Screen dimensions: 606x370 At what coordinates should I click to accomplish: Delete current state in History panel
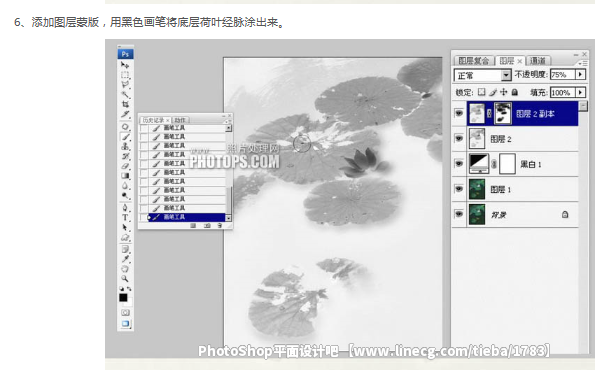(220, 225)
